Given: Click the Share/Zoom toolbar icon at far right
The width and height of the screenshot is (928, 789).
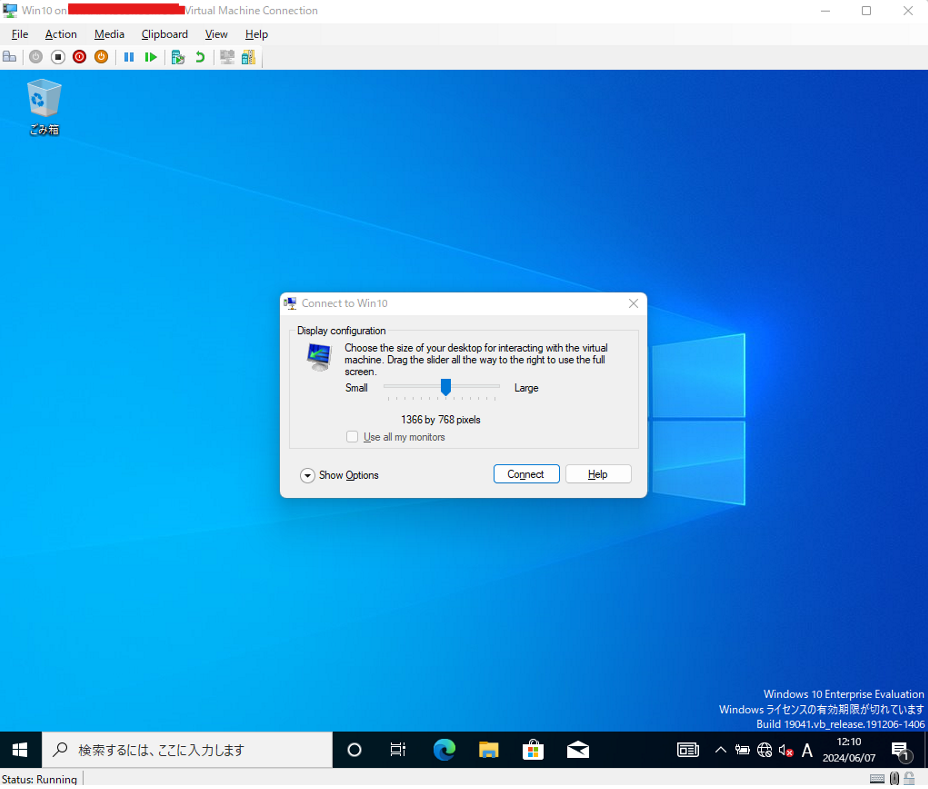Looking at the screenshot, I should (249, 57).
